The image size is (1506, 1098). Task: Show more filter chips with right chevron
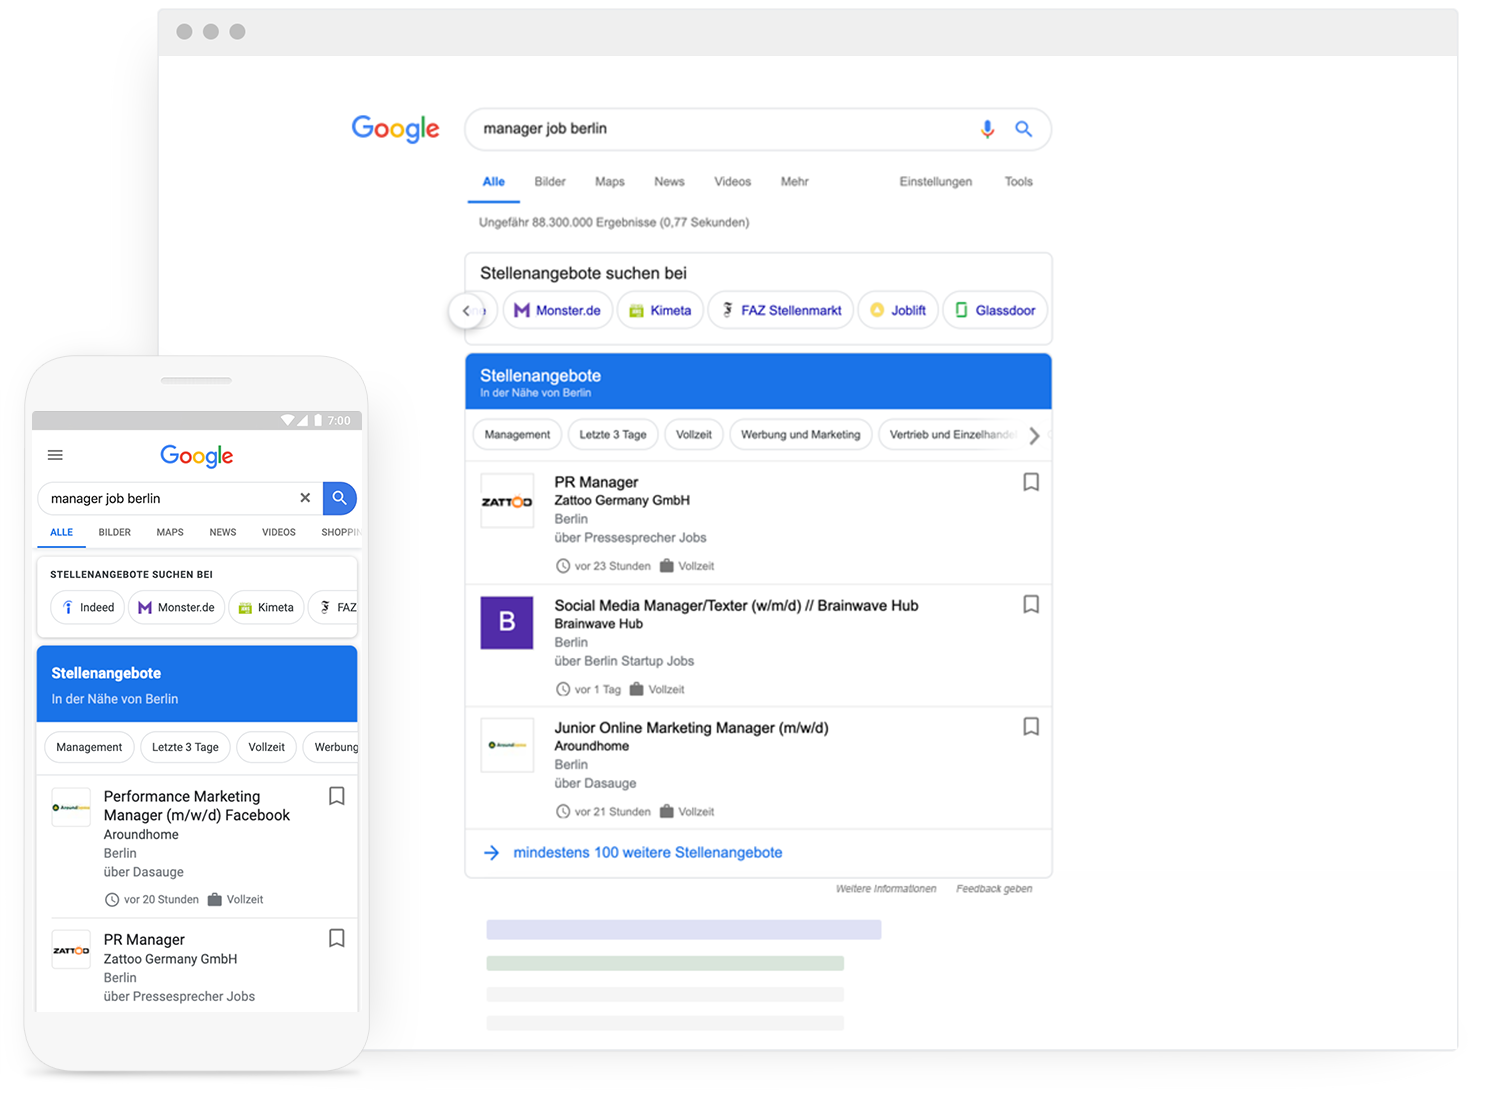tap(1034, 435)
